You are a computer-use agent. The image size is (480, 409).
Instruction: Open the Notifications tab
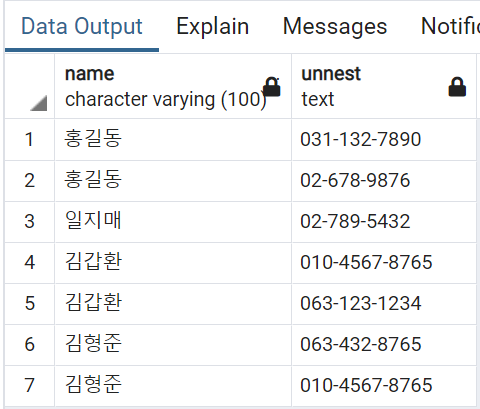(450, 26)
